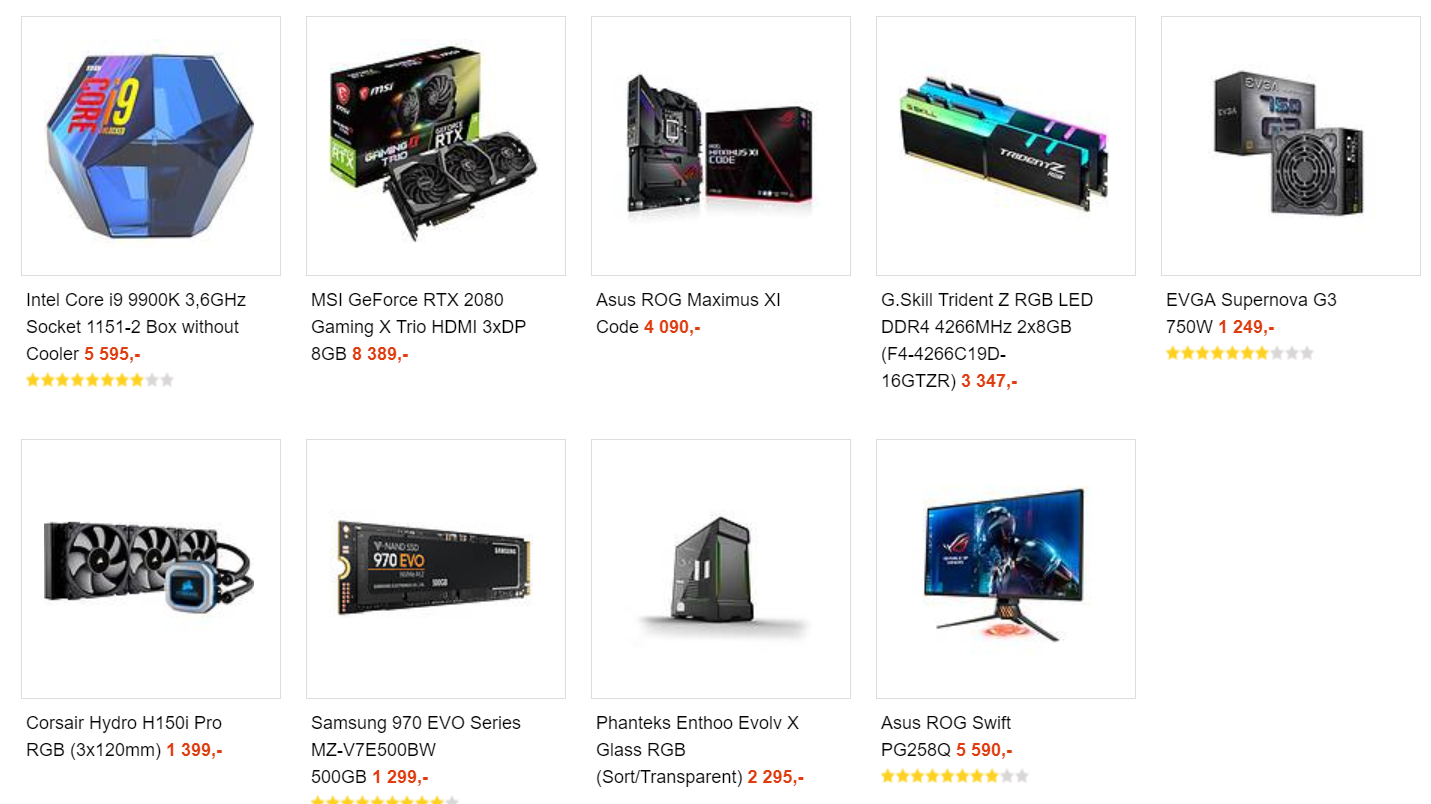Click the Asus ROG Swift PG258Q link
The image size is (1431, 804).
[x=946, y=736]
